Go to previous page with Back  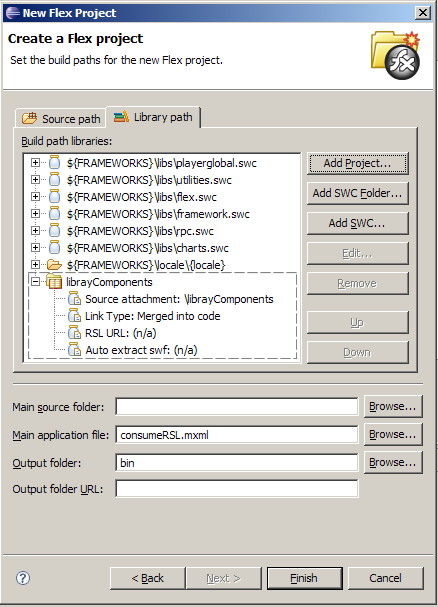[148, 578]
